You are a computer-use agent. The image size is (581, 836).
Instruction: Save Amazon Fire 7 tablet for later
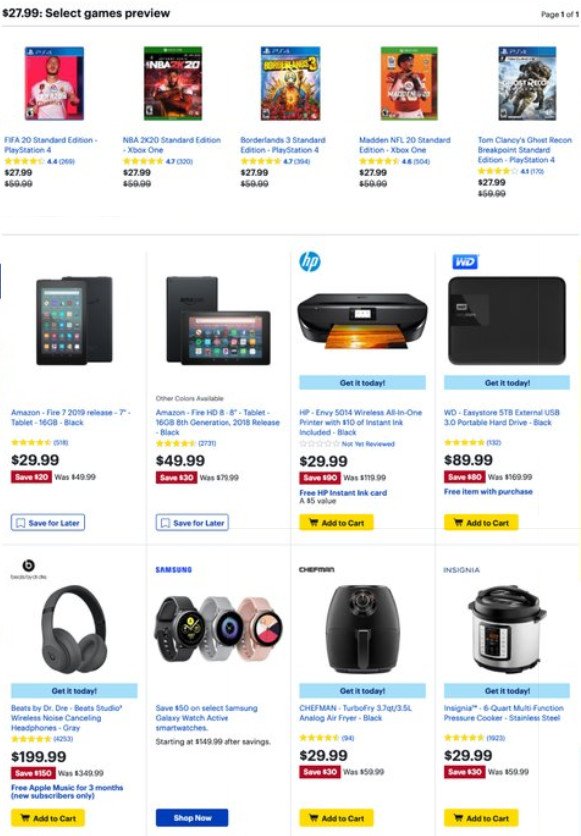(x=48, y=522)
